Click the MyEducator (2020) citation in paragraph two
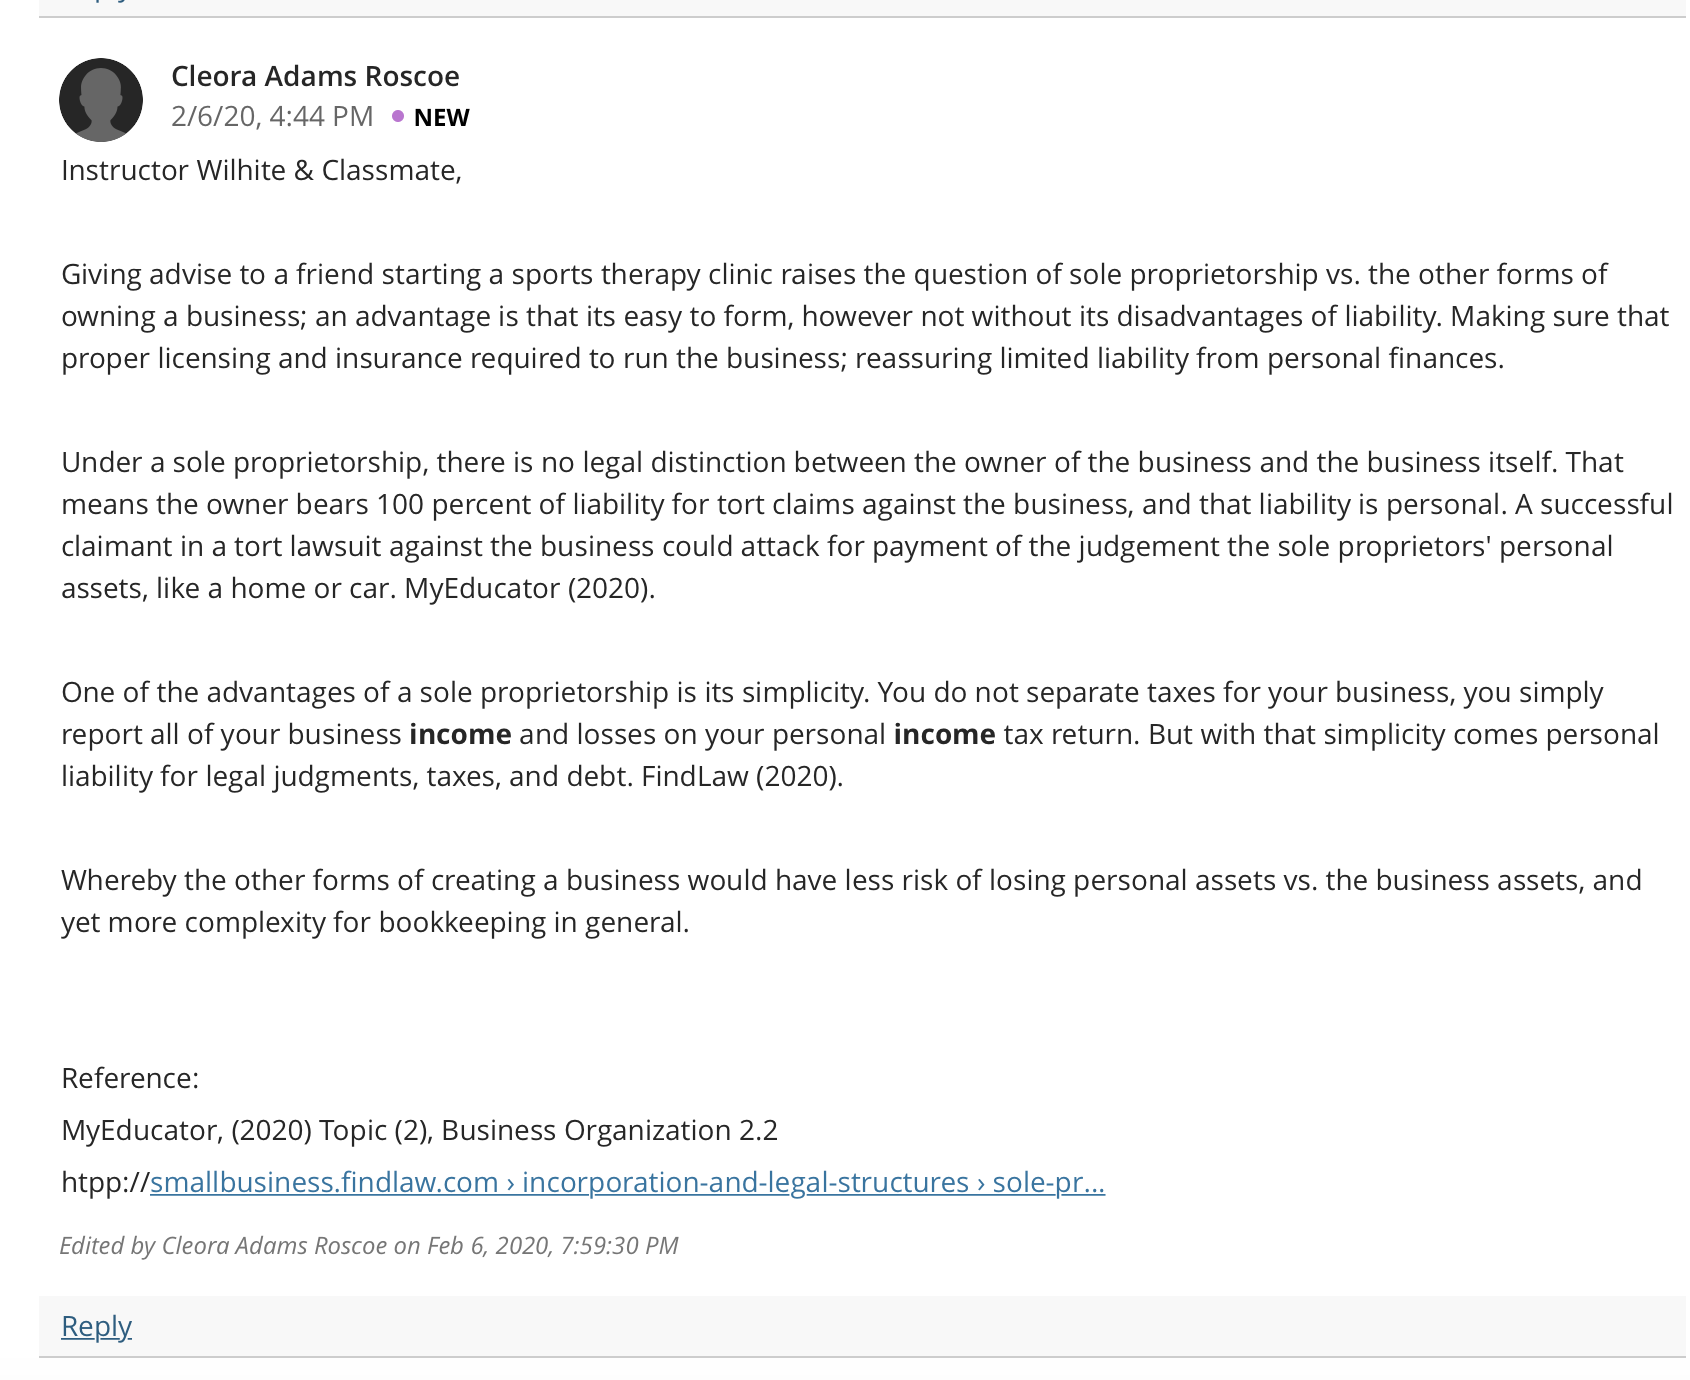Viewport: 1690px width, 1380px height. [529, 588]
